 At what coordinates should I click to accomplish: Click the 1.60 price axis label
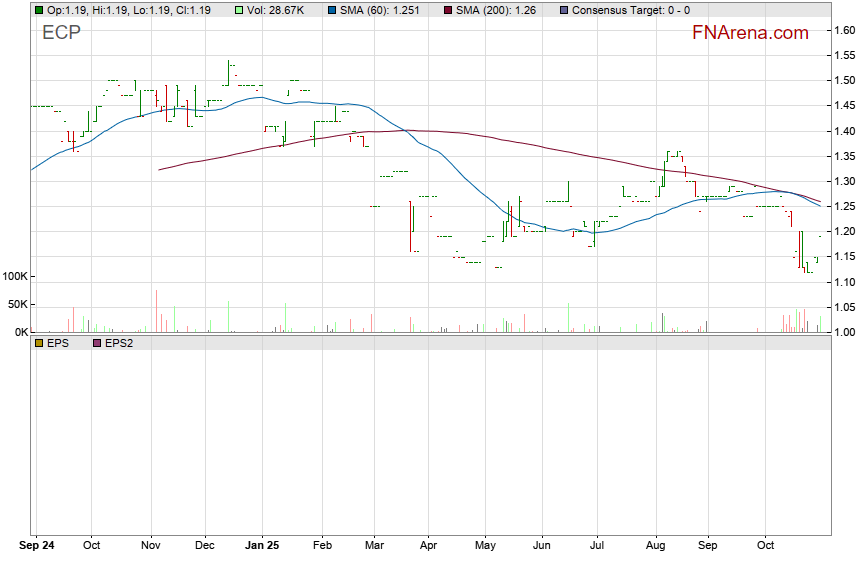pos(843,31)
